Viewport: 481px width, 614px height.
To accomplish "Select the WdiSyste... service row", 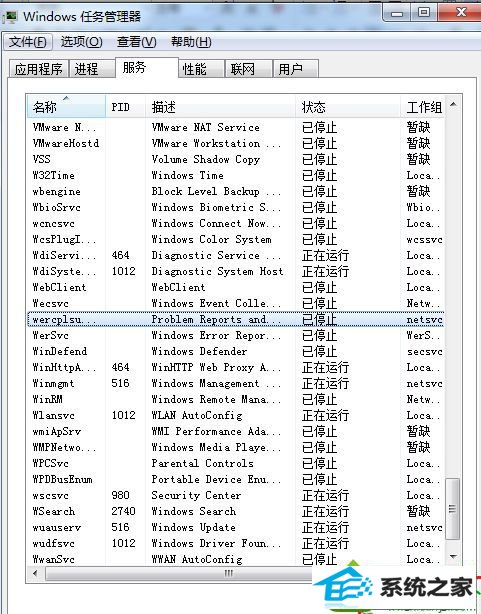I will coord(236,271).
